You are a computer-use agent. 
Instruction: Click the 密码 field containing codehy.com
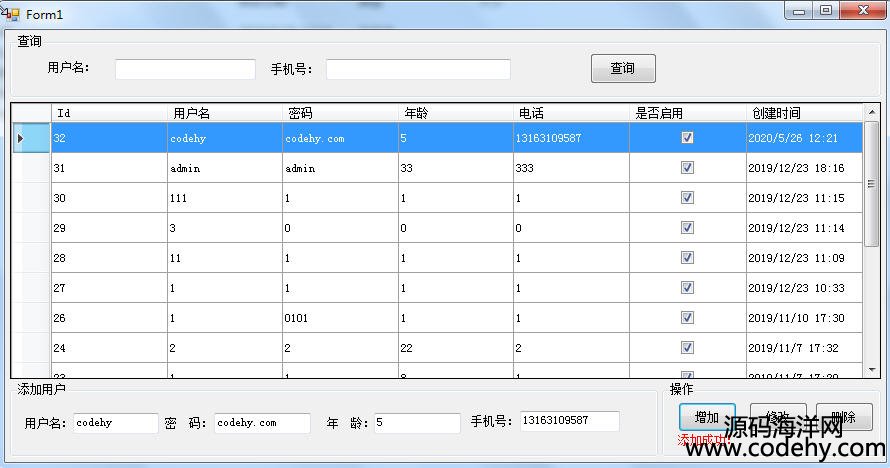[261, 423]
